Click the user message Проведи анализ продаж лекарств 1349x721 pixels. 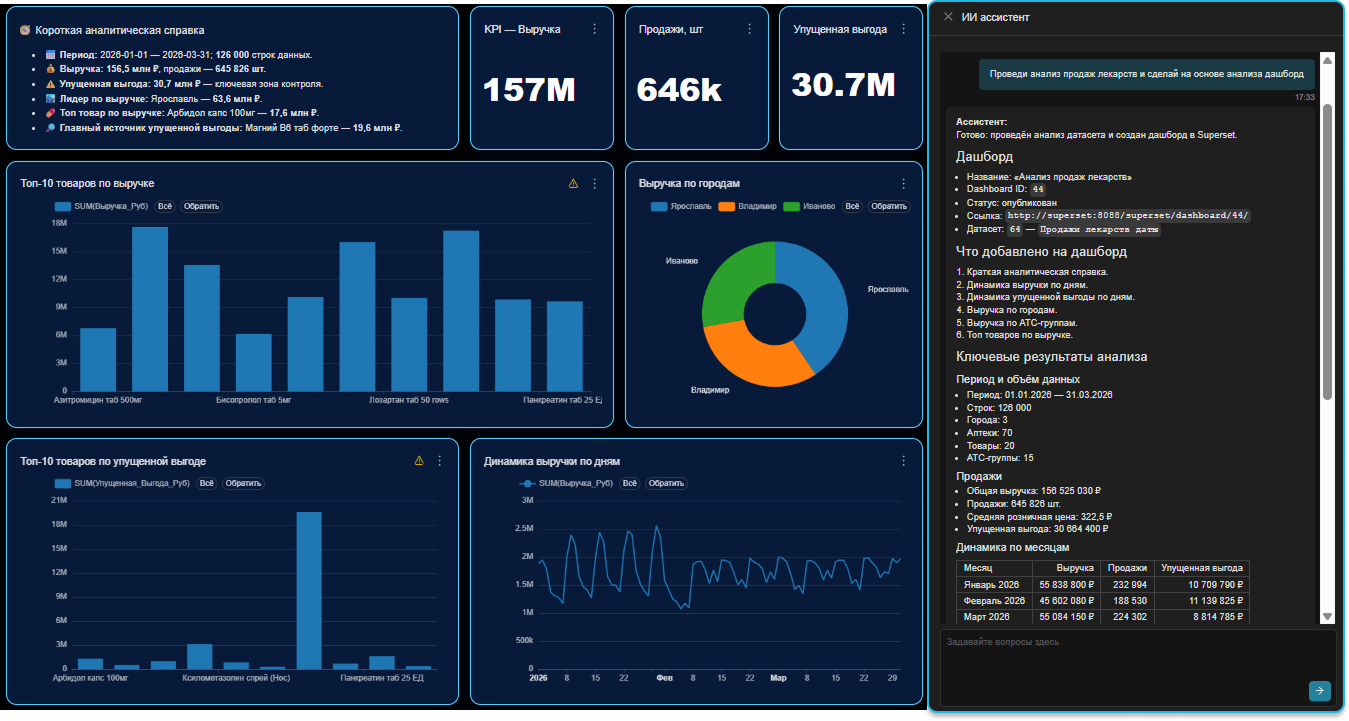pos(1147,73)
